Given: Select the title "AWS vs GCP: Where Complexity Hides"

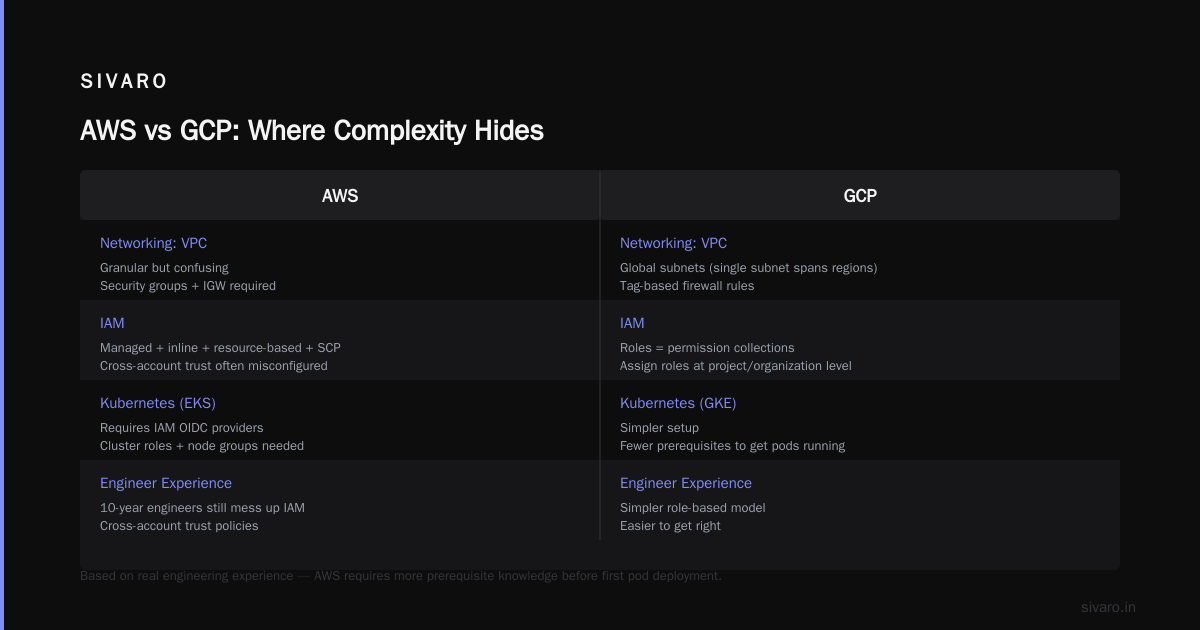Looking at the screenshot, I should click(x=312, y=130).
